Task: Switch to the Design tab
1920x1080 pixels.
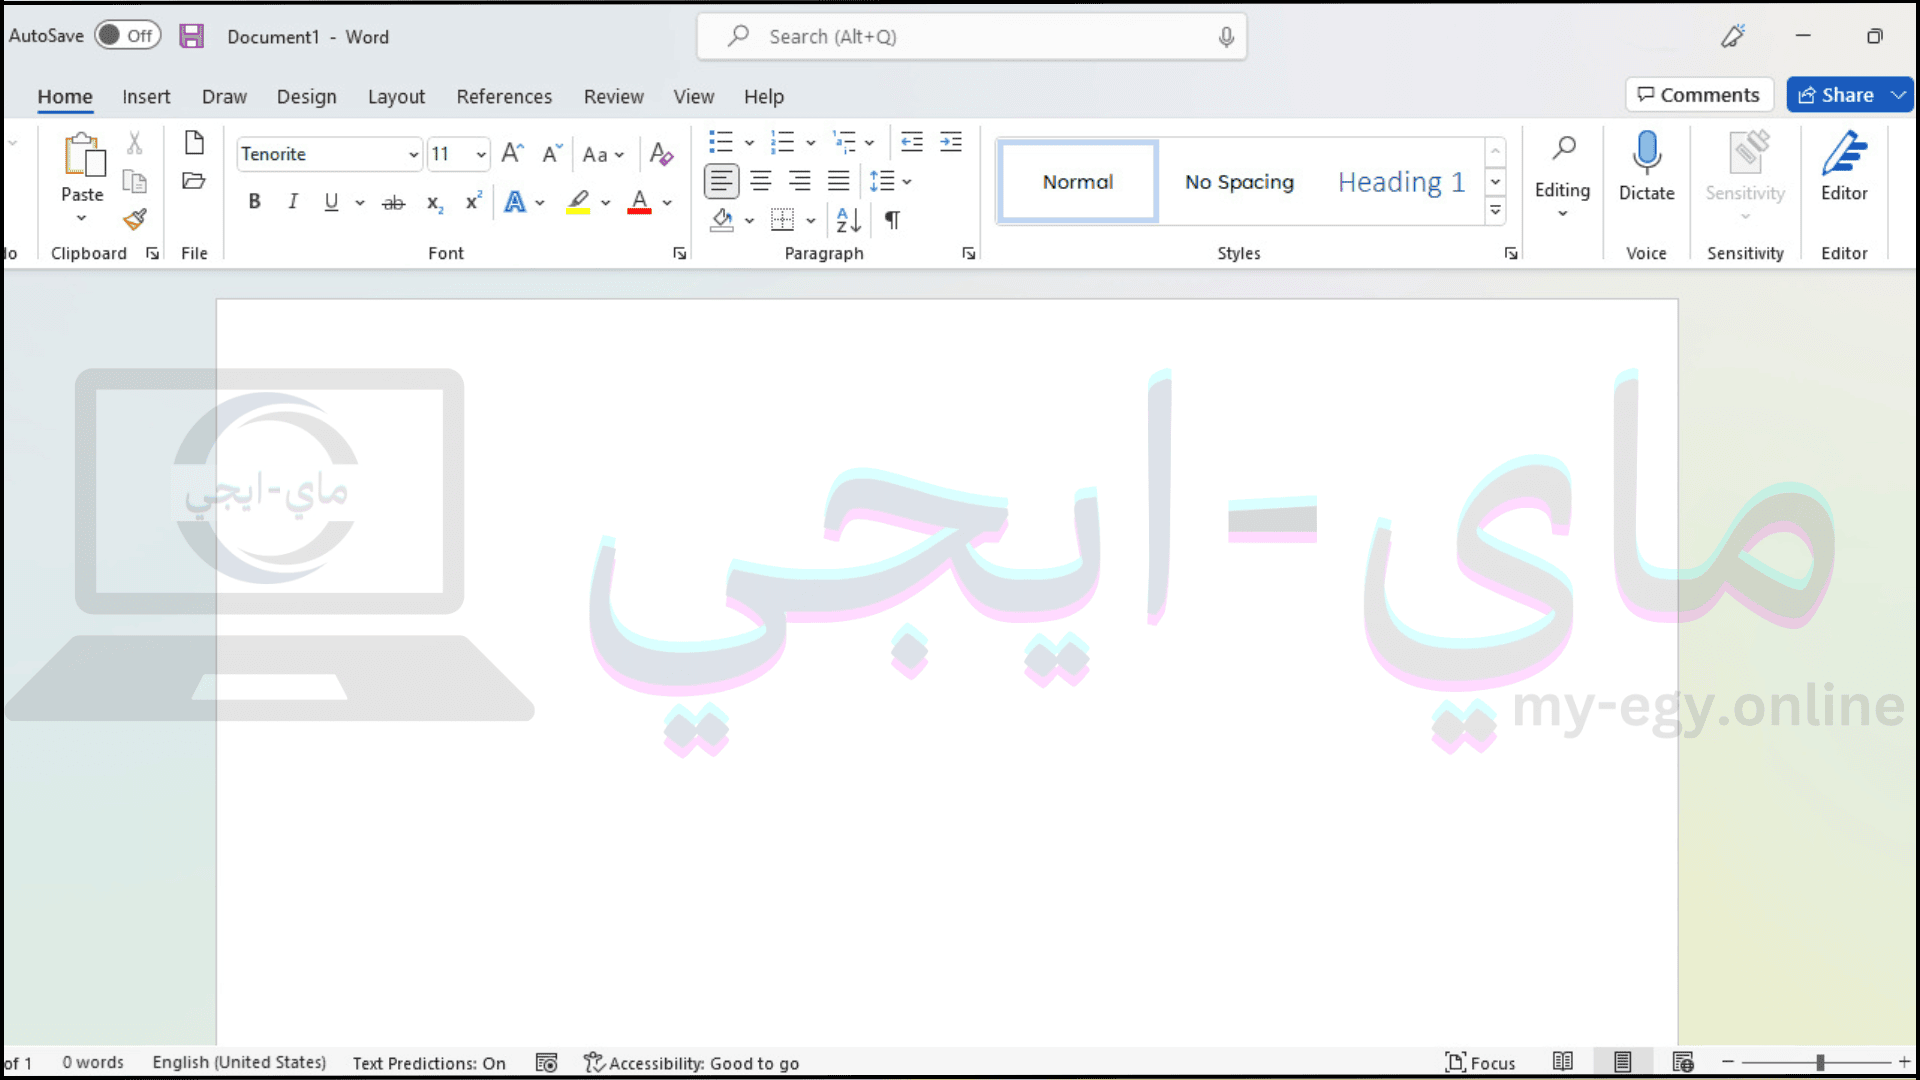Action: [306, 96]
